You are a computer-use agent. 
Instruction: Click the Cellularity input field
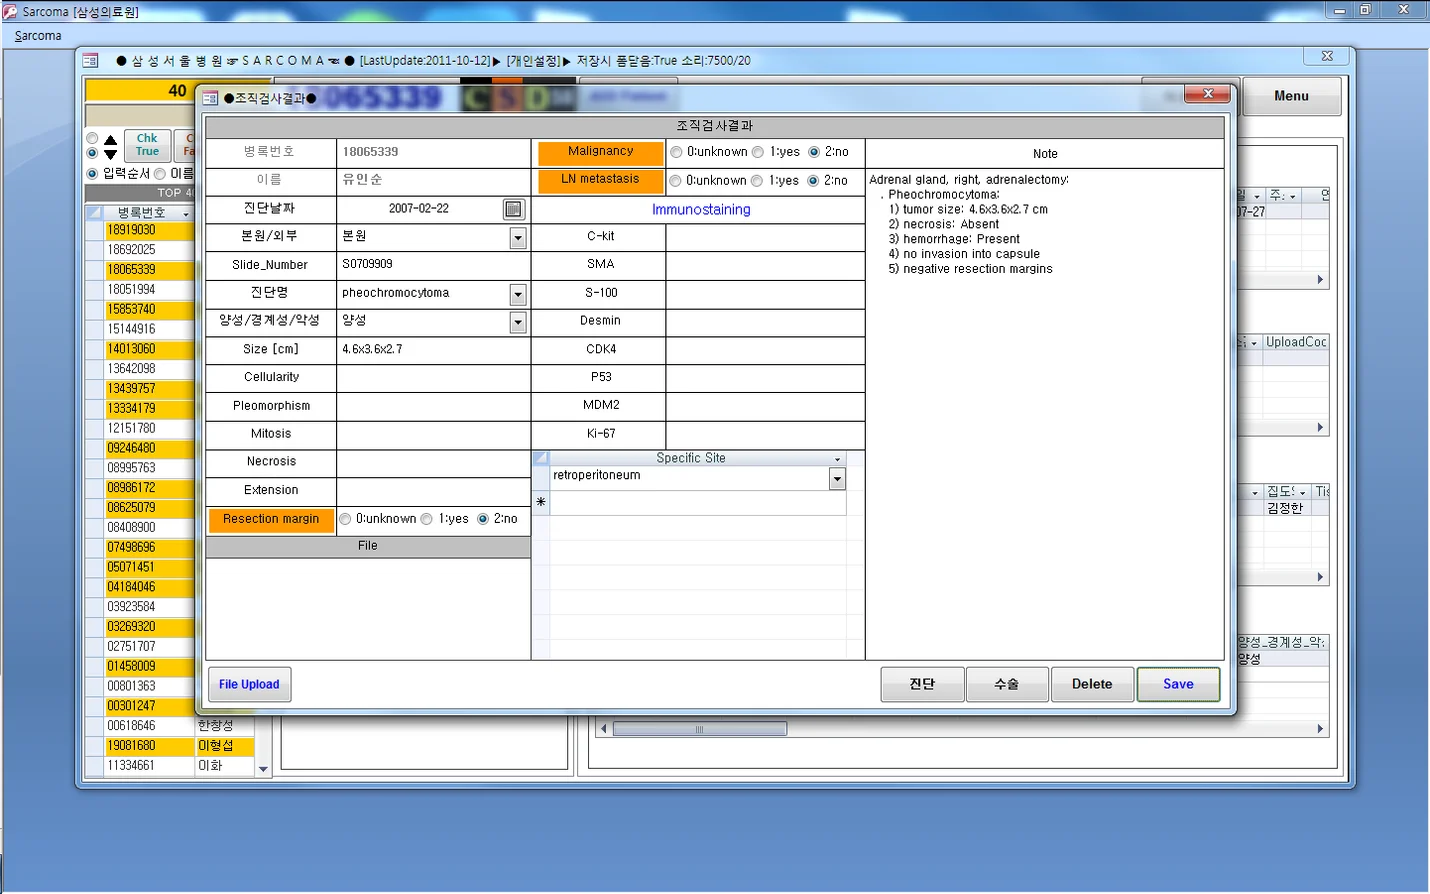pyautogui.click(x=433, y=378)
